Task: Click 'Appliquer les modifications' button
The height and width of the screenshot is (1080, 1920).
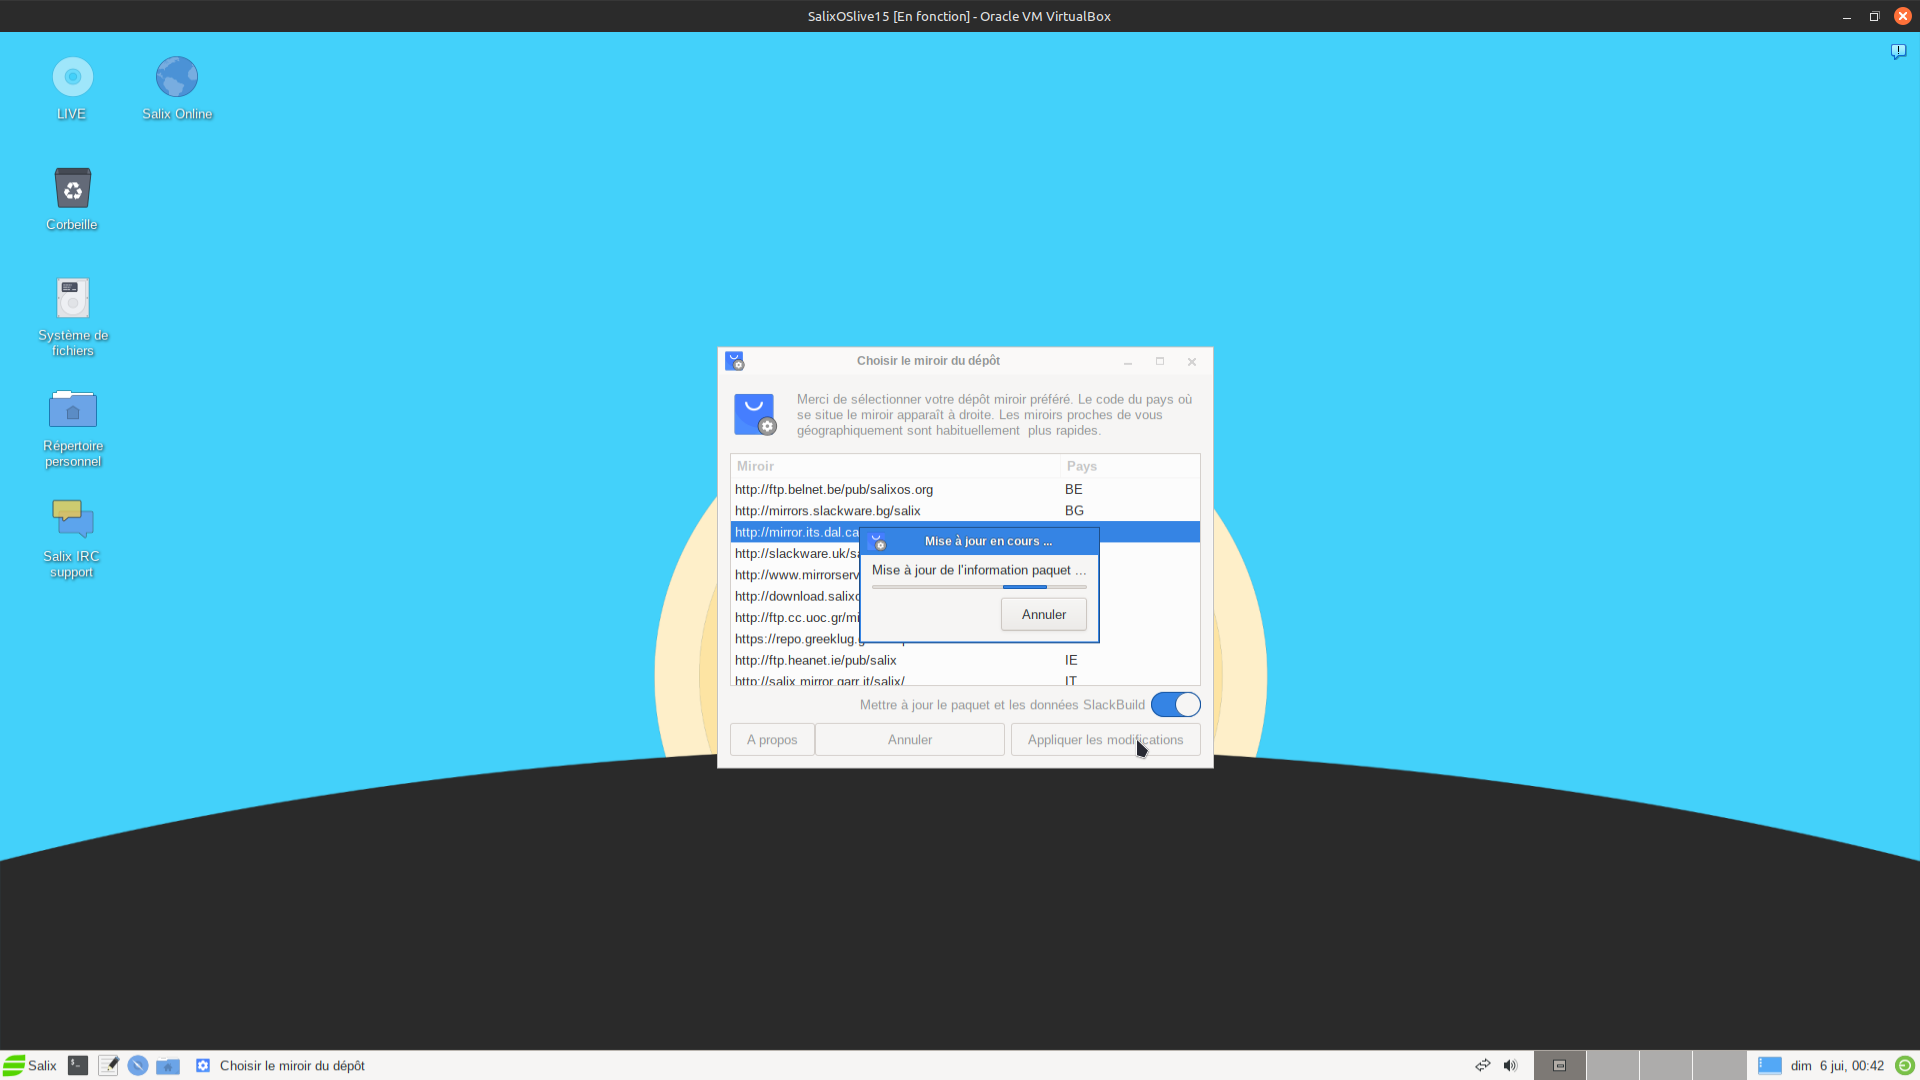Action: pyautogui.click(x=1105, y=740)
